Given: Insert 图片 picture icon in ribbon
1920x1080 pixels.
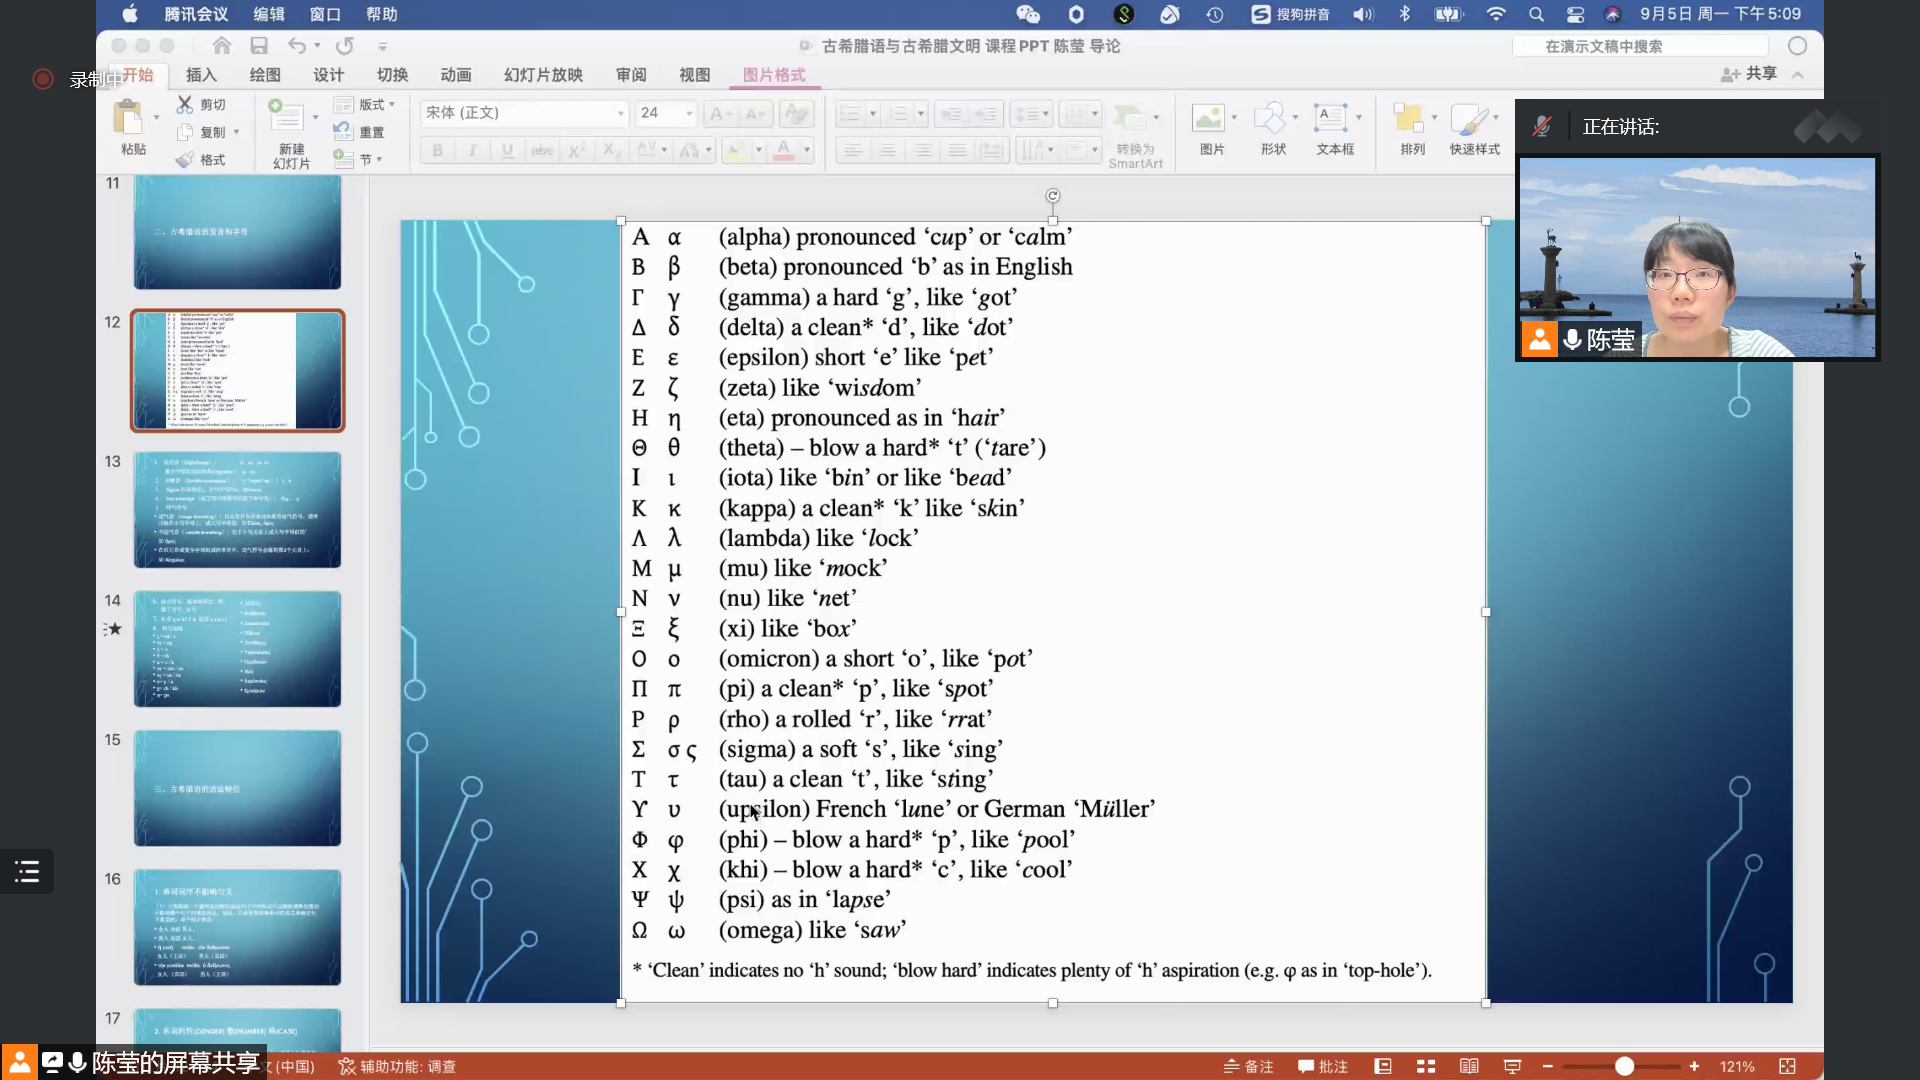Looking at the screenshot, I should pyautogui.click(x=1209, y=119).
